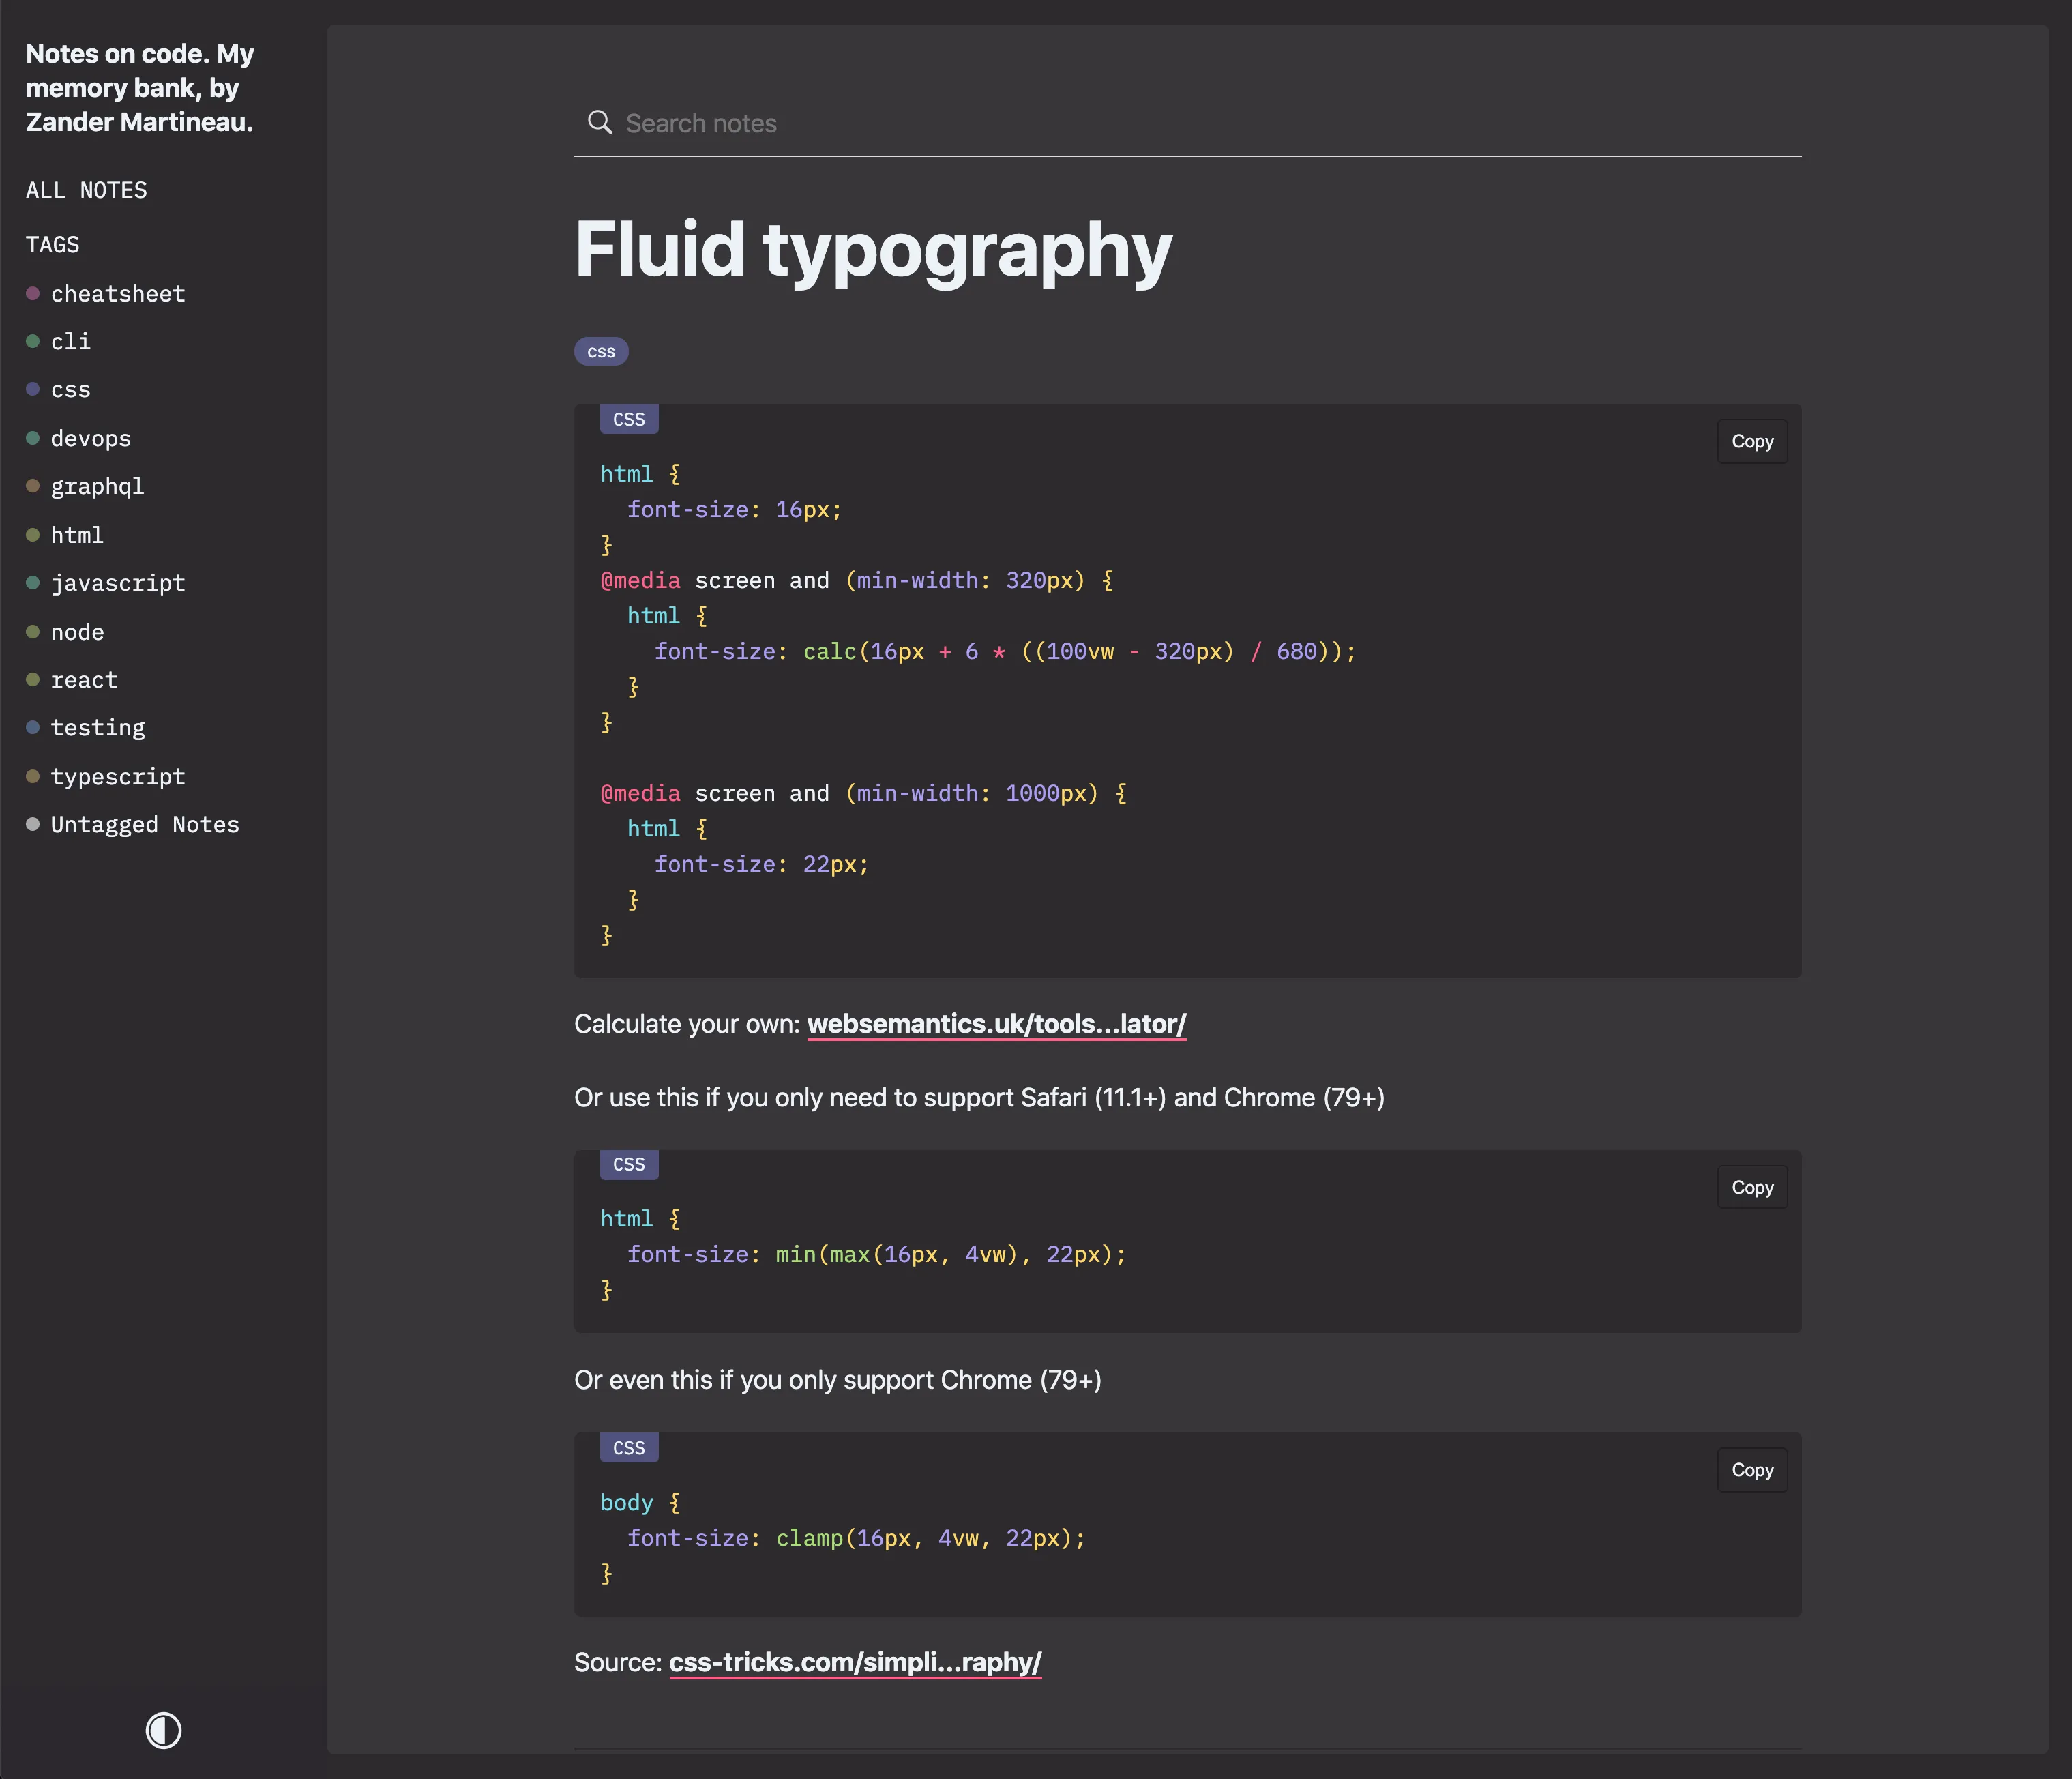Select Untagged Notes in sidebar
This screenshot has height=1779, width=2072.
pyautogui.click(x=145, y=823)
